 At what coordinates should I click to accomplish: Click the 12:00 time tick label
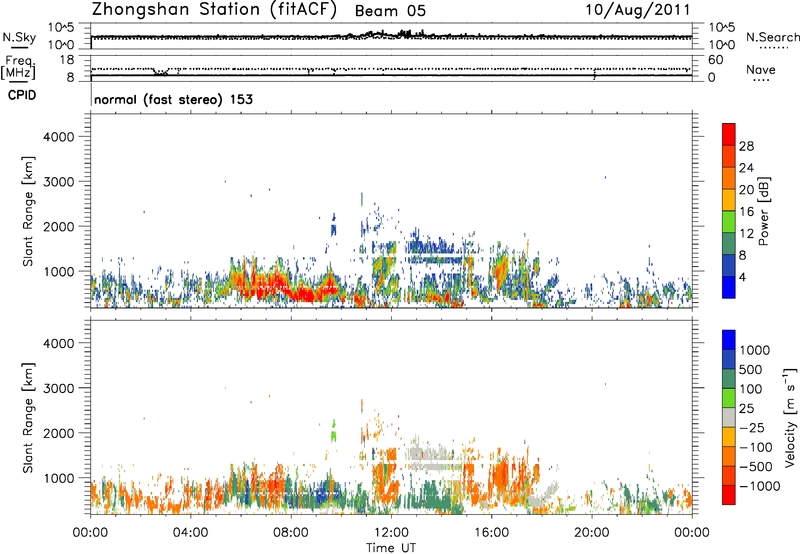[391, 533]
